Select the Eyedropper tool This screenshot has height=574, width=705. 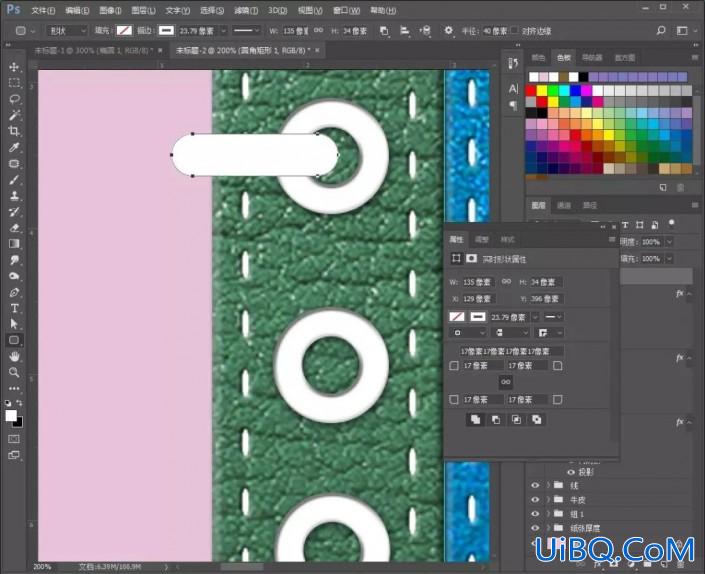[x=14, y=147]
